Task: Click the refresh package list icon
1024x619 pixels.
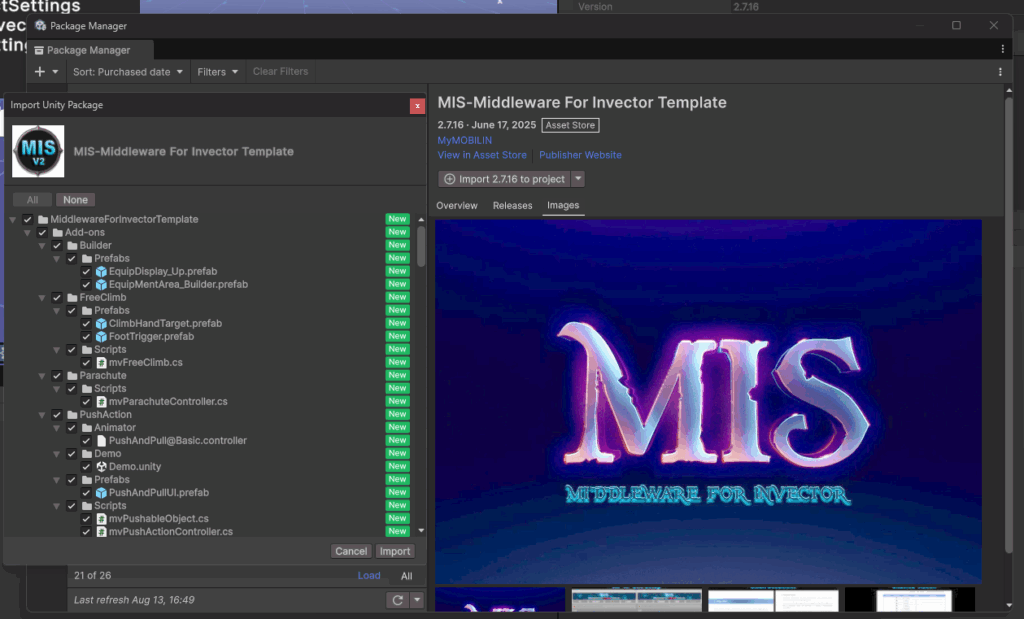Action: (398, 600)
